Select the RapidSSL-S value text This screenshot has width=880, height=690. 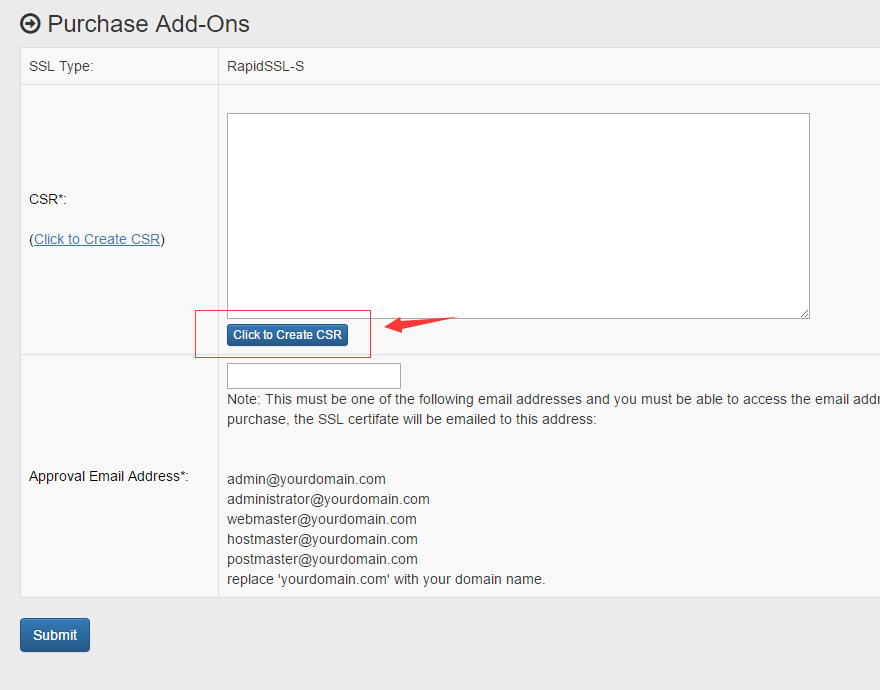click(x=265, y=67)
